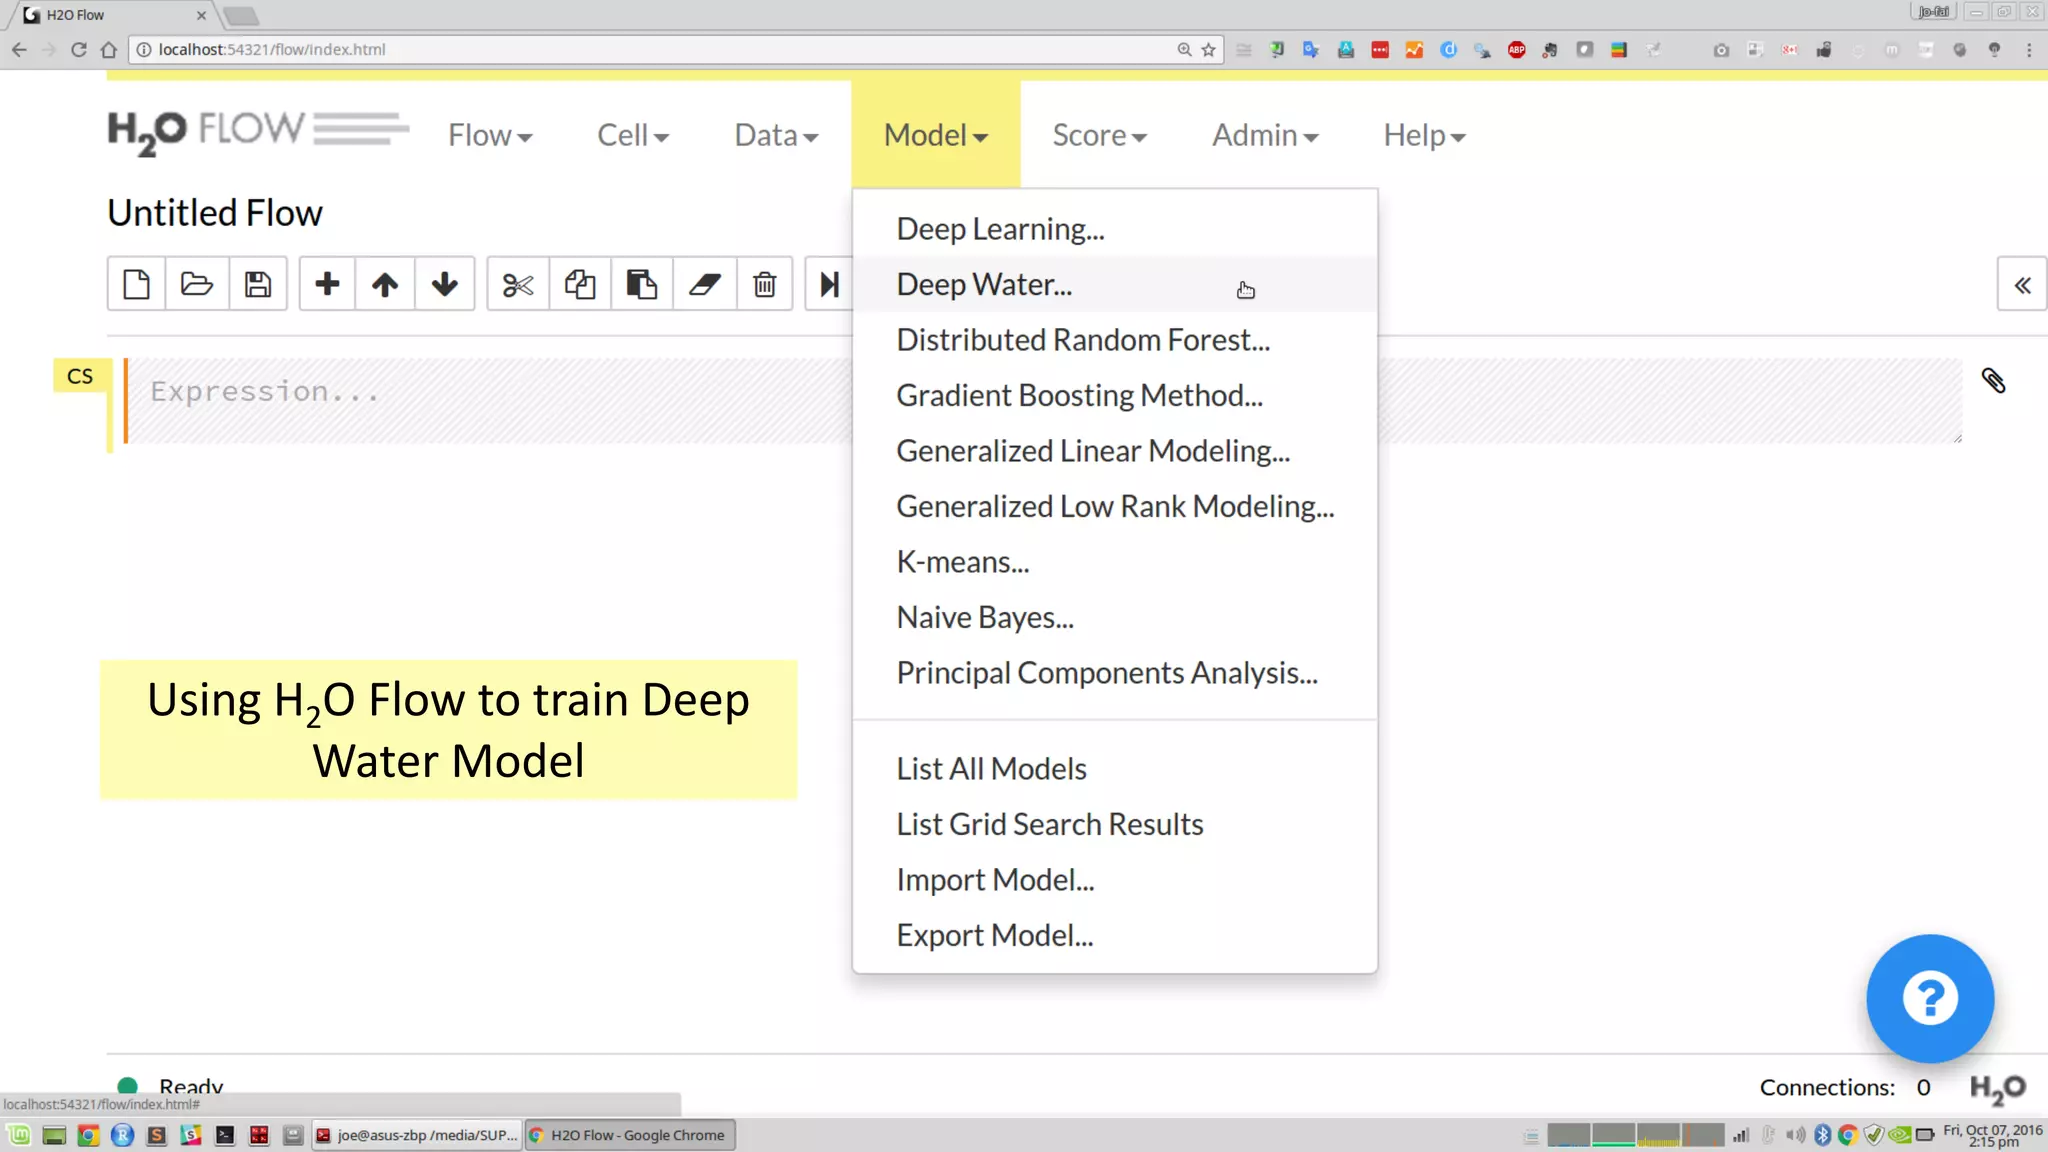Open the Admin dropdown menu
2048x1152 pixels.
pyautogui.click(x=1264, y=135)
